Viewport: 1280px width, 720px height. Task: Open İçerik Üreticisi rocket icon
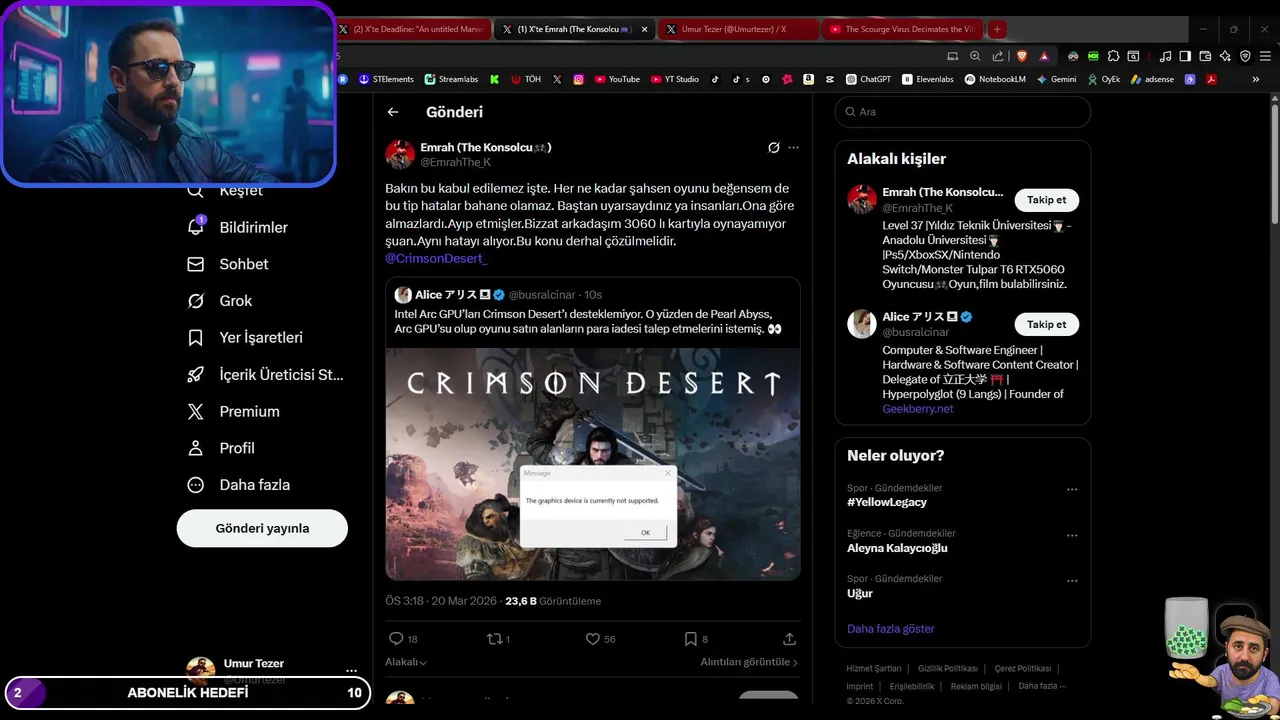[x=196, y=375]
